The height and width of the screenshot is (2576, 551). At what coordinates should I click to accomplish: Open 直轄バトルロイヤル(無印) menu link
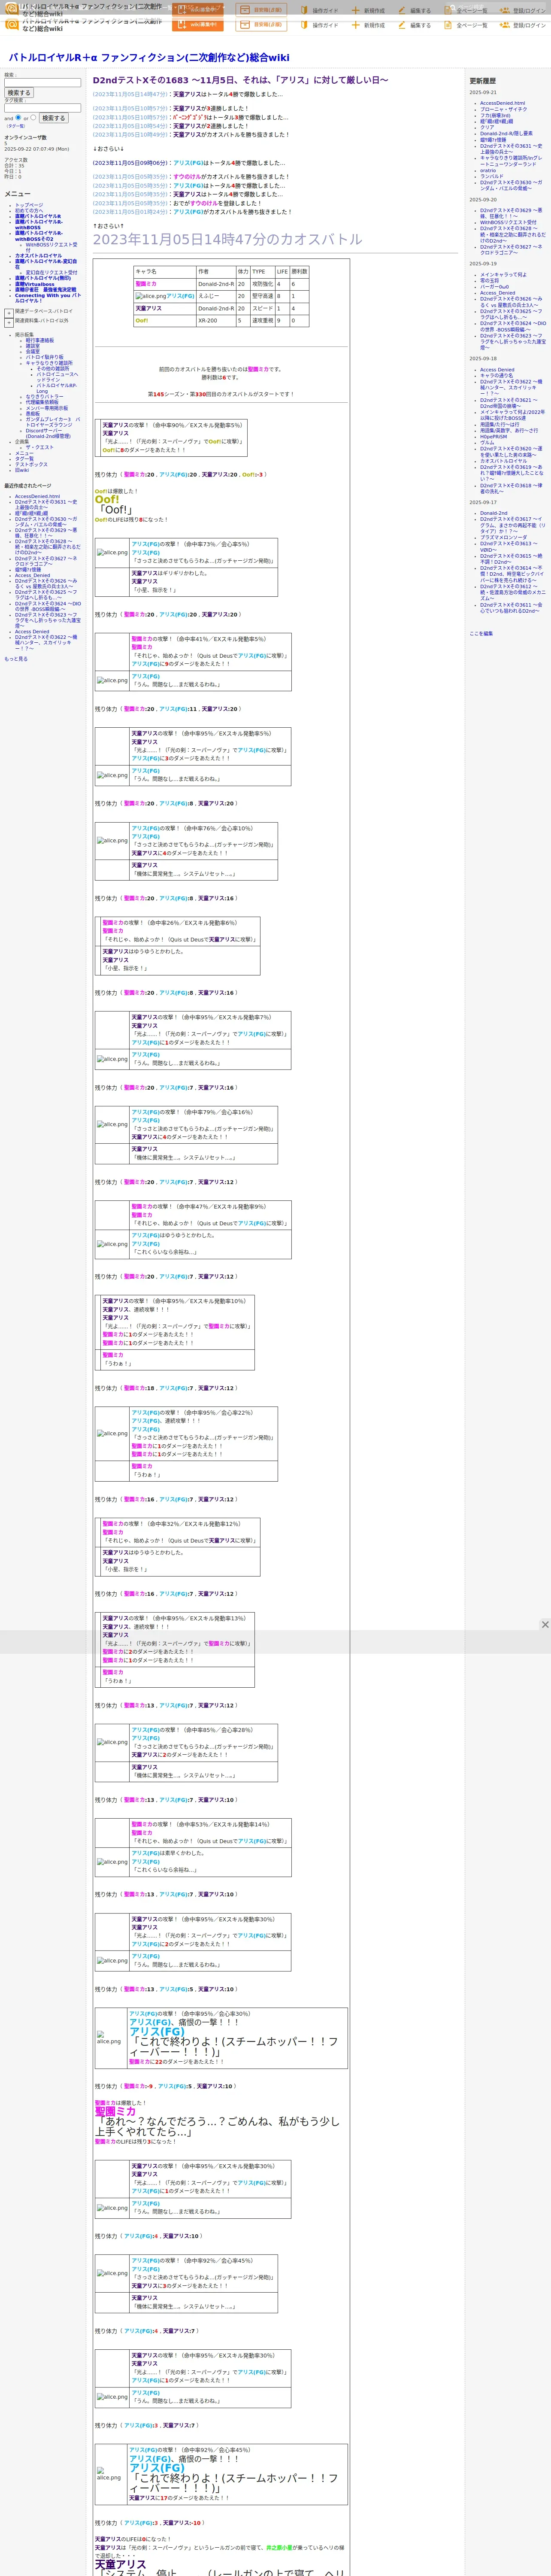(x=42, y=278)
